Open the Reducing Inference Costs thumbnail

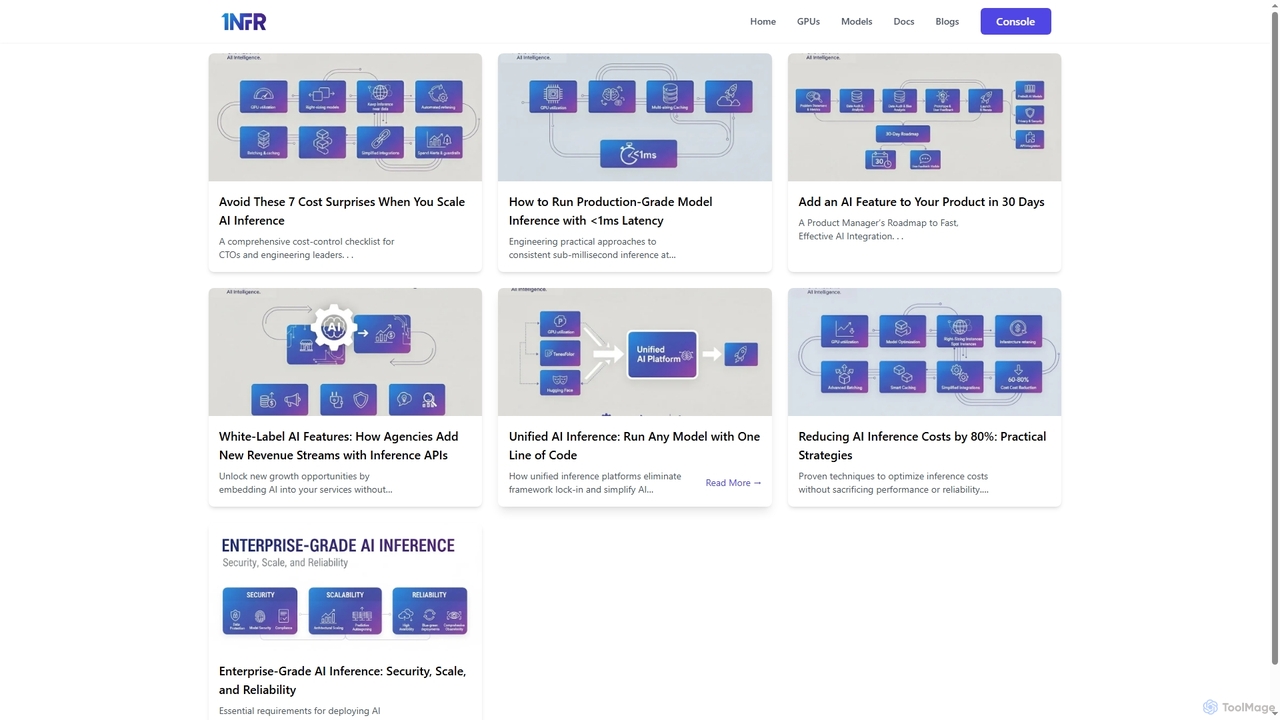[x=924, y=352]
